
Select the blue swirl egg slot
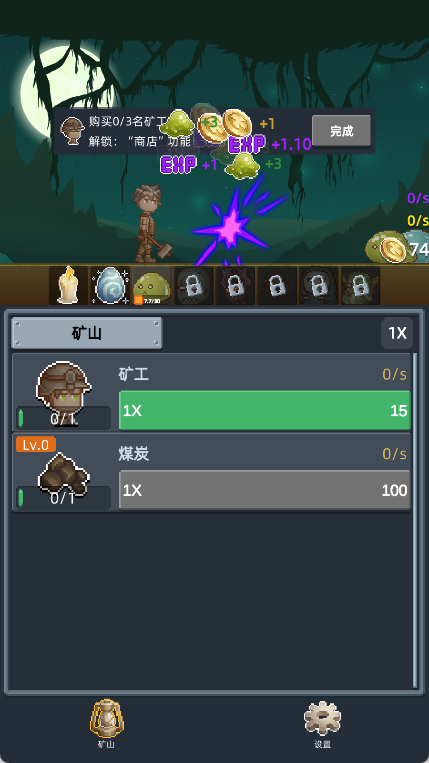[110, 285]
